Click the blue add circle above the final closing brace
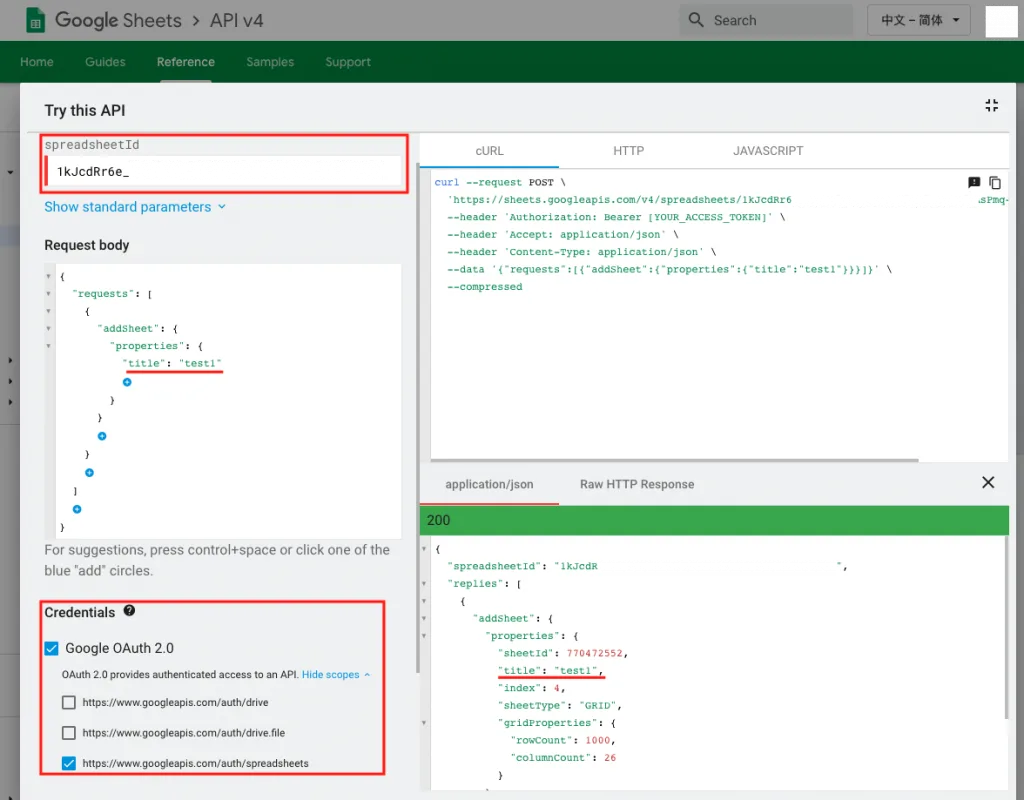 point(77,509)
